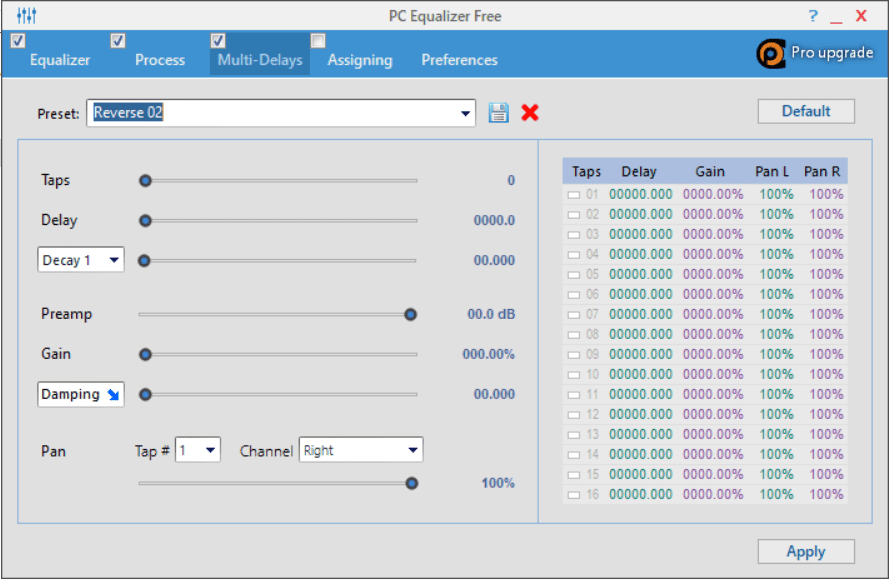
Task: Click the Gain value 000.00%
Action: 488,354
